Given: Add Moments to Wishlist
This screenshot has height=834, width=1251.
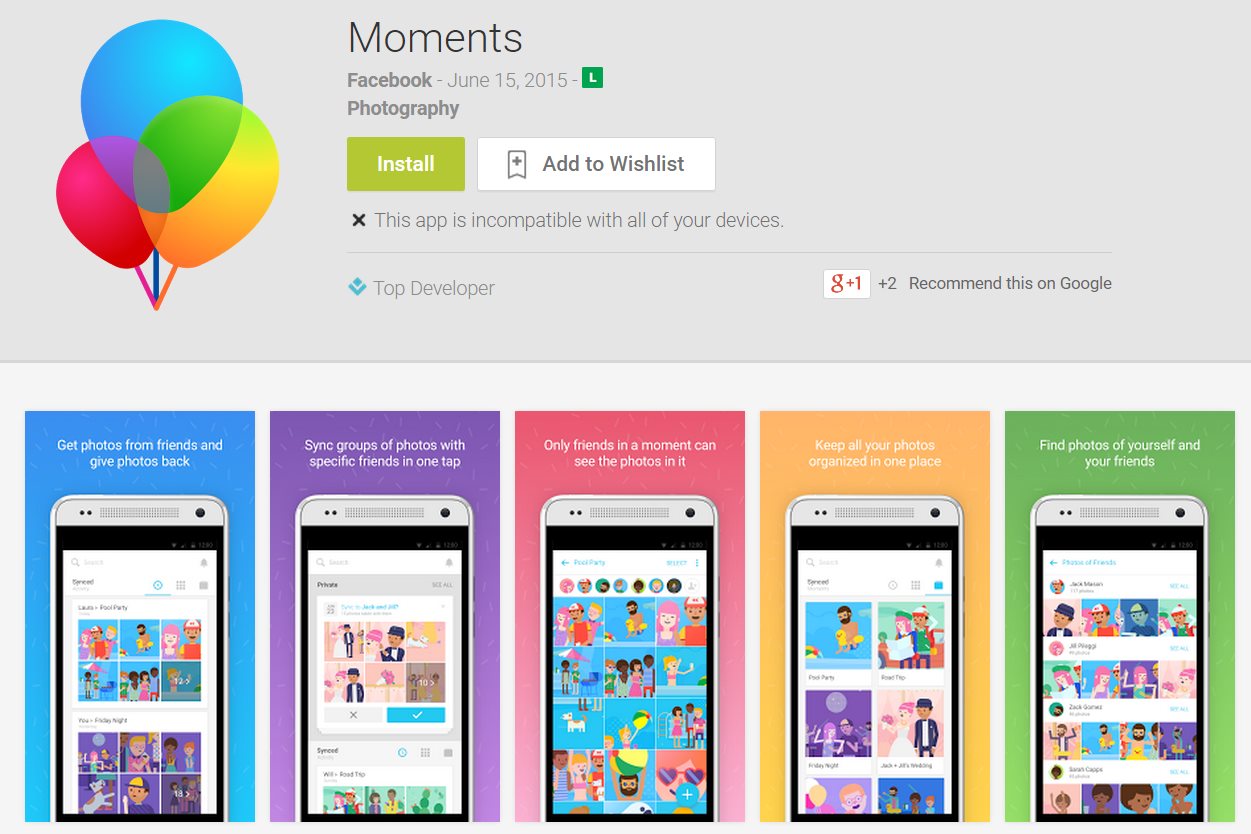Looking at the screenshot, I should (596, 164).
